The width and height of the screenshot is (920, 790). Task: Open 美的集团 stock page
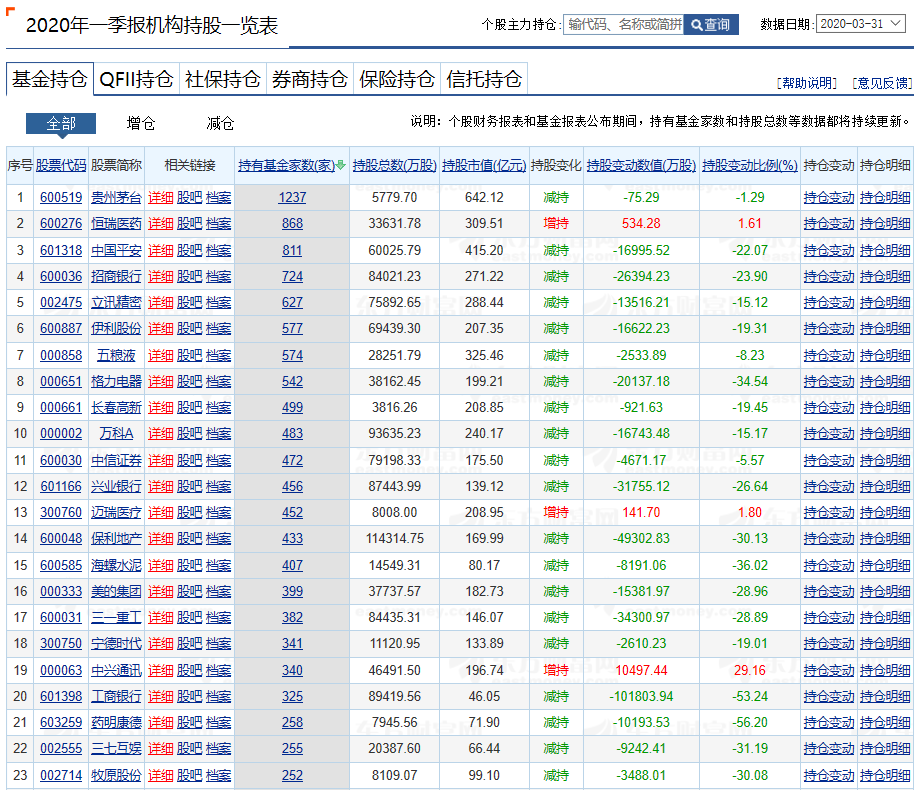coord(116,592)
